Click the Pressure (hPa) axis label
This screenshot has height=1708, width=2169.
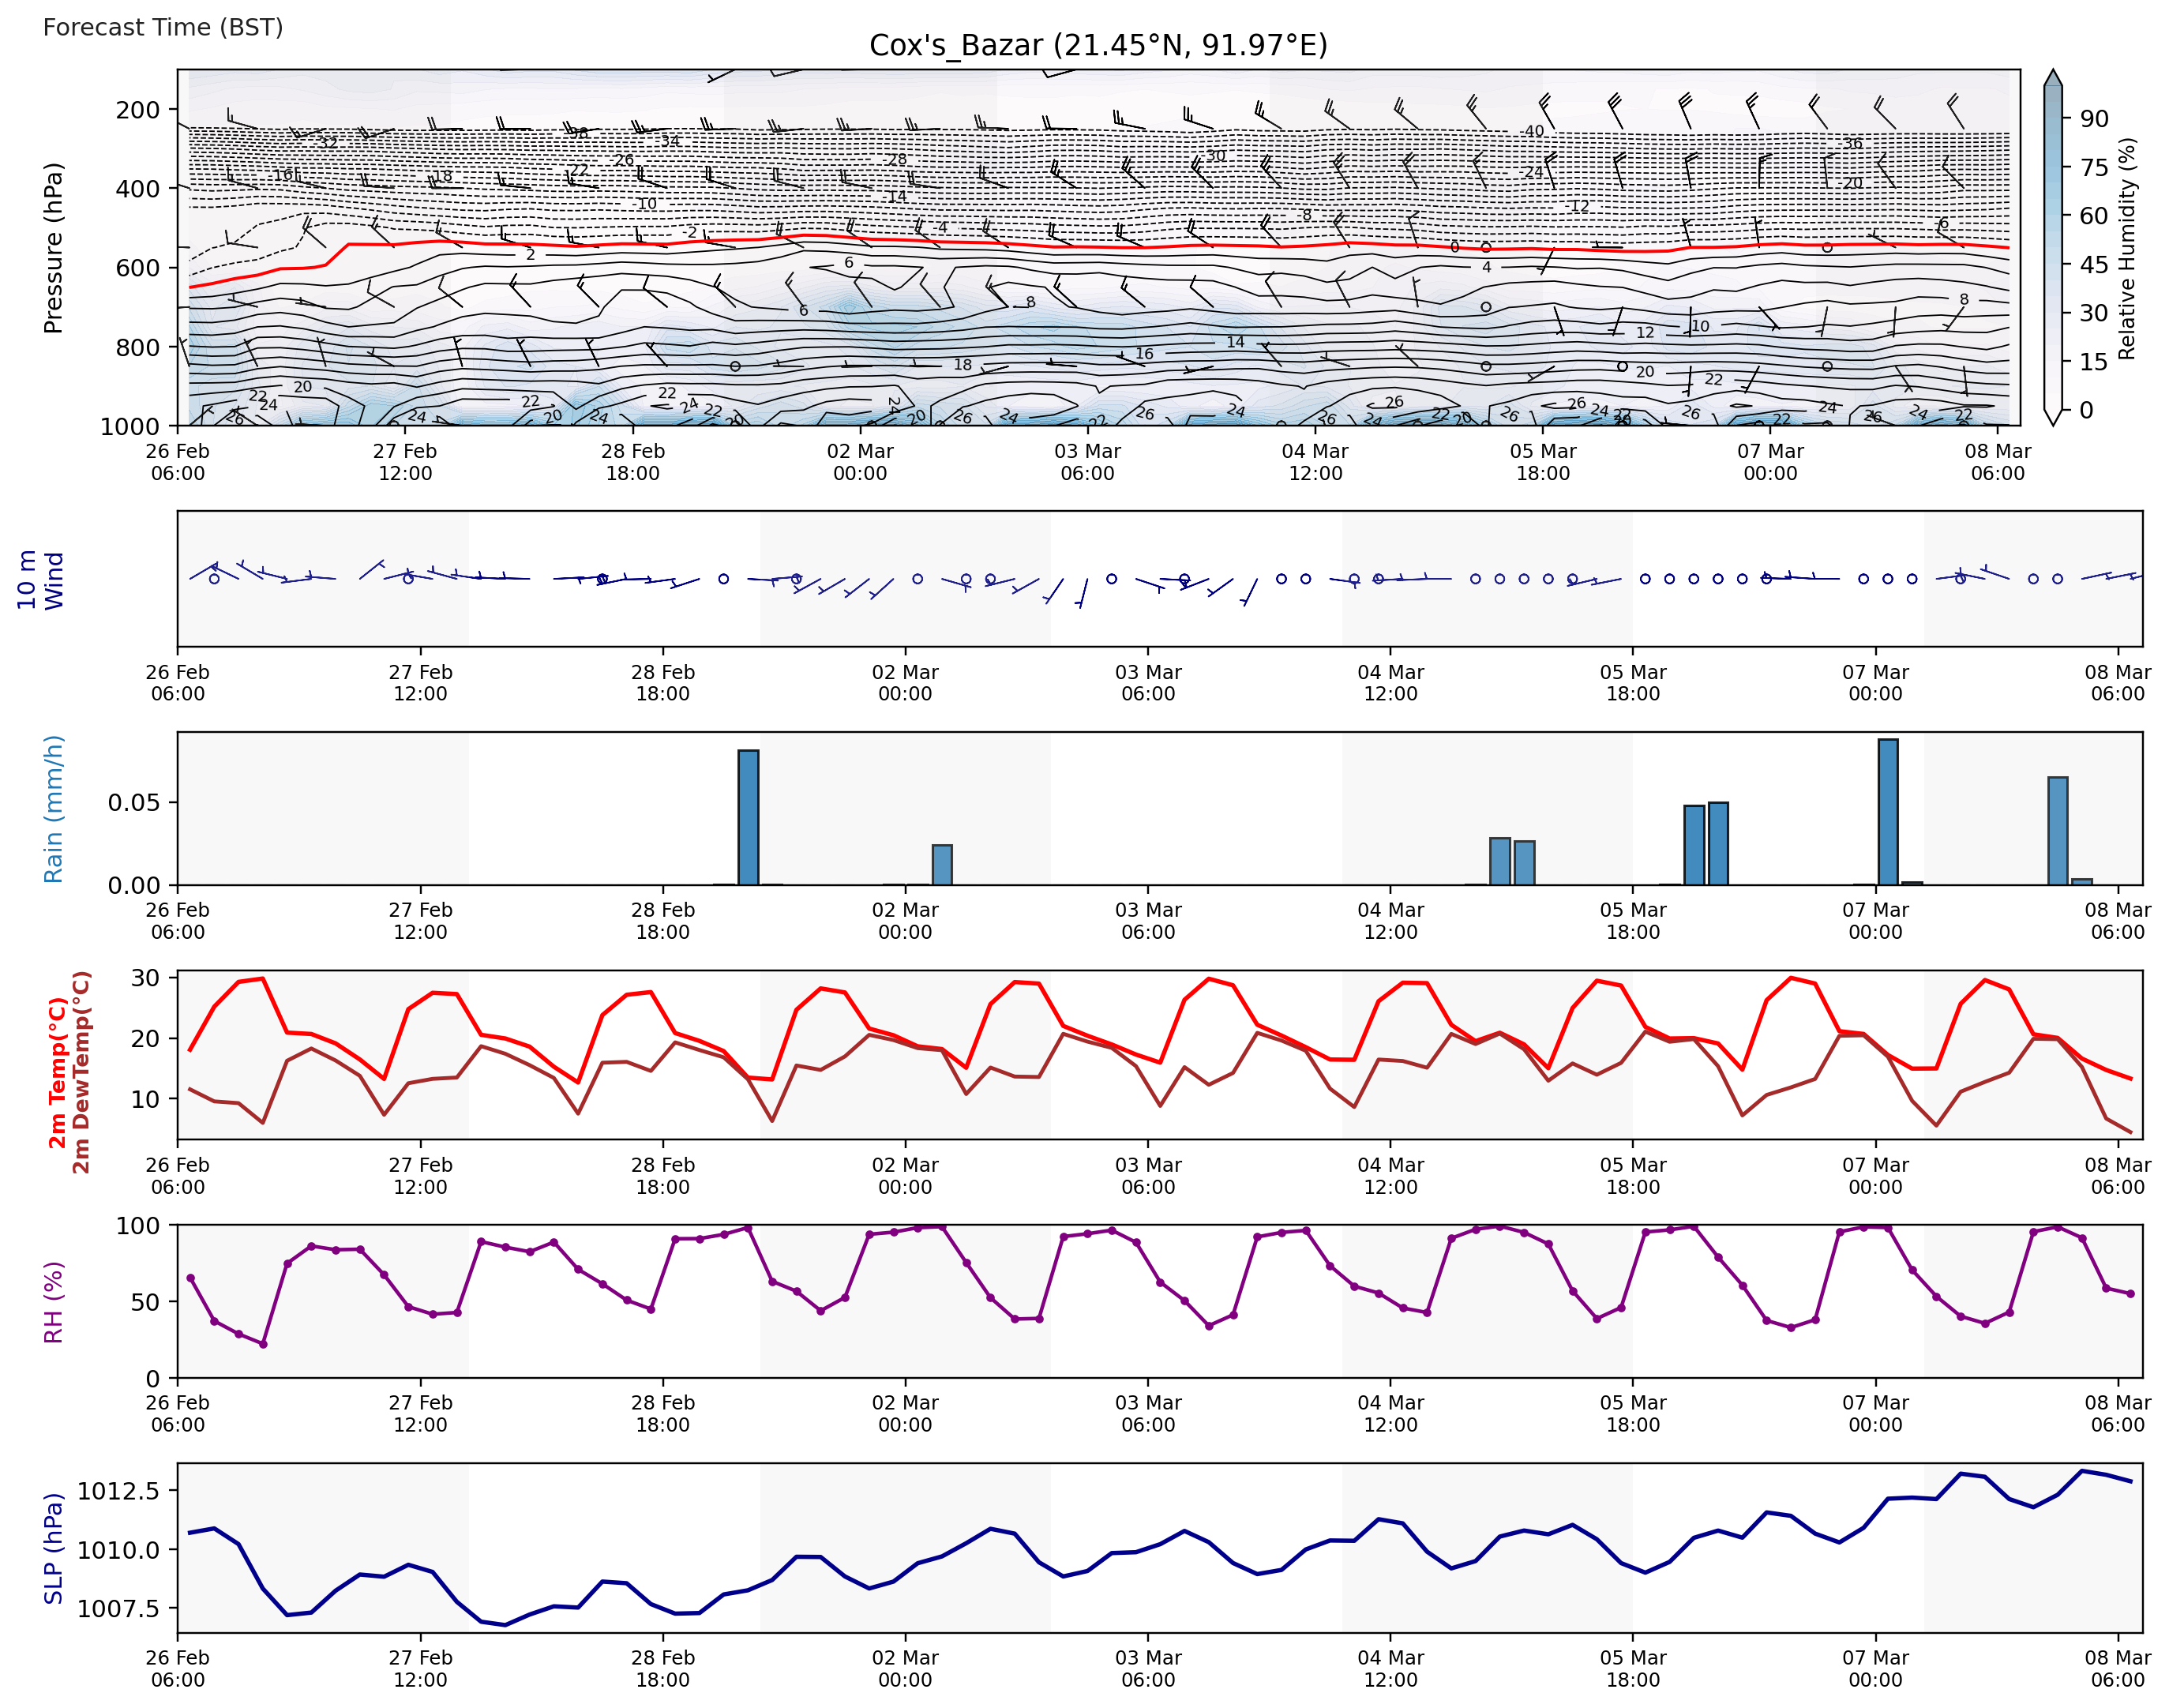pos(53,247)
